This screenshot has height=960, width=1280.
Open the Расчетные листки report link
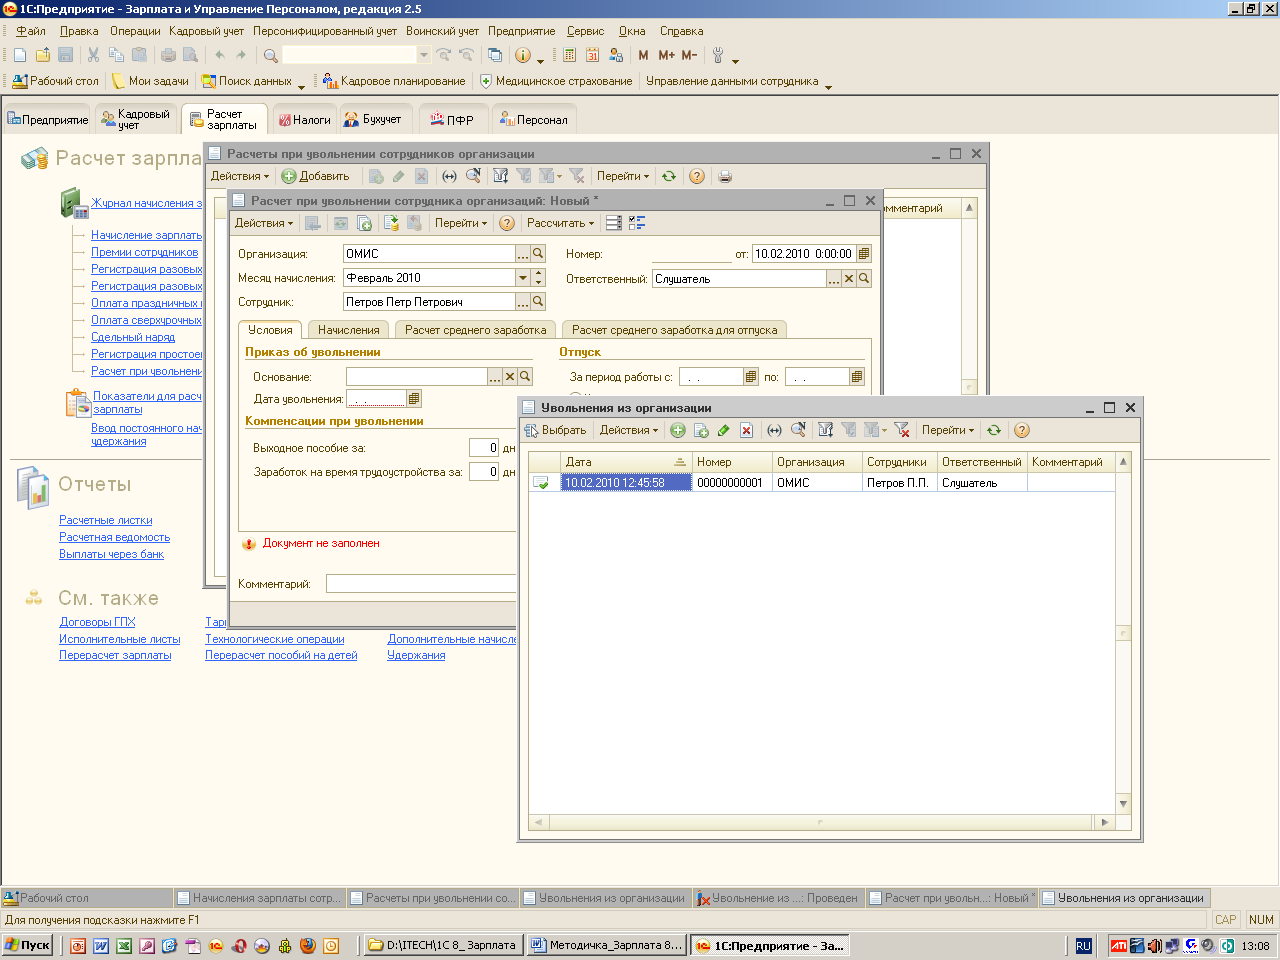click(106, 520)
